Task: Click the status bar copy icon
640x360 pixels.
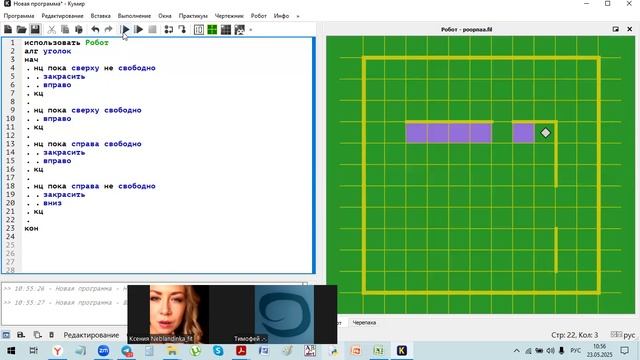Action: (37, 335)
